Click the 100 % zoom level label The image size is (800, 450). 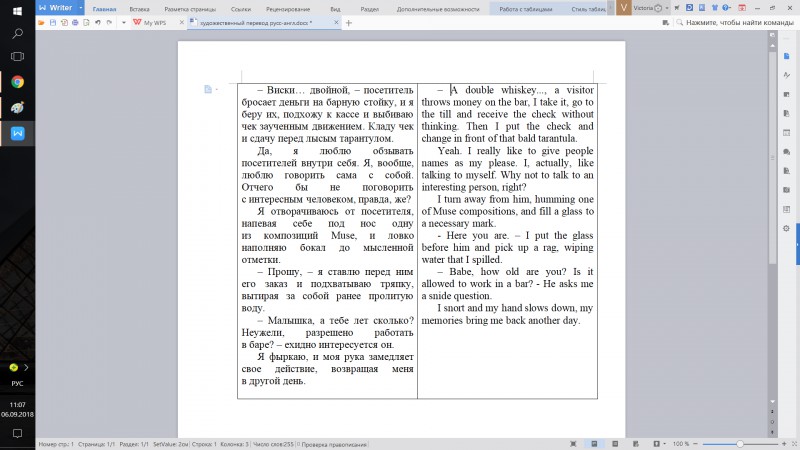(681, 444)
